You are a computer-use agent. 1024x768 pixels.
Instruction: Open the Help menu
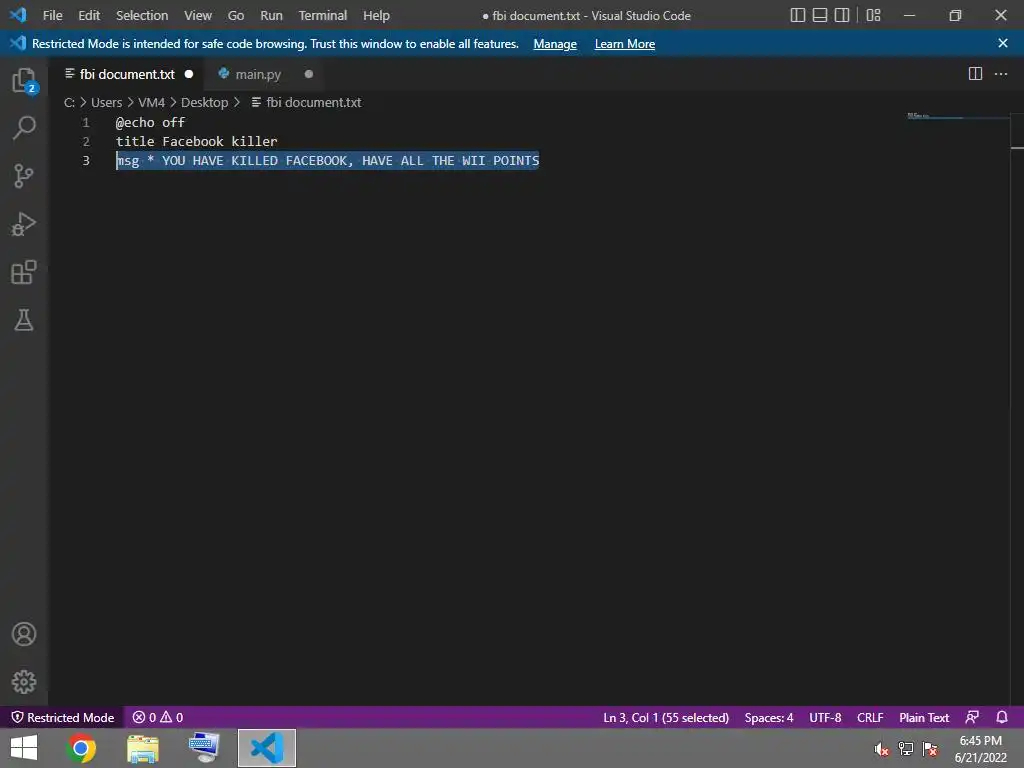click(x=376, y=15)
